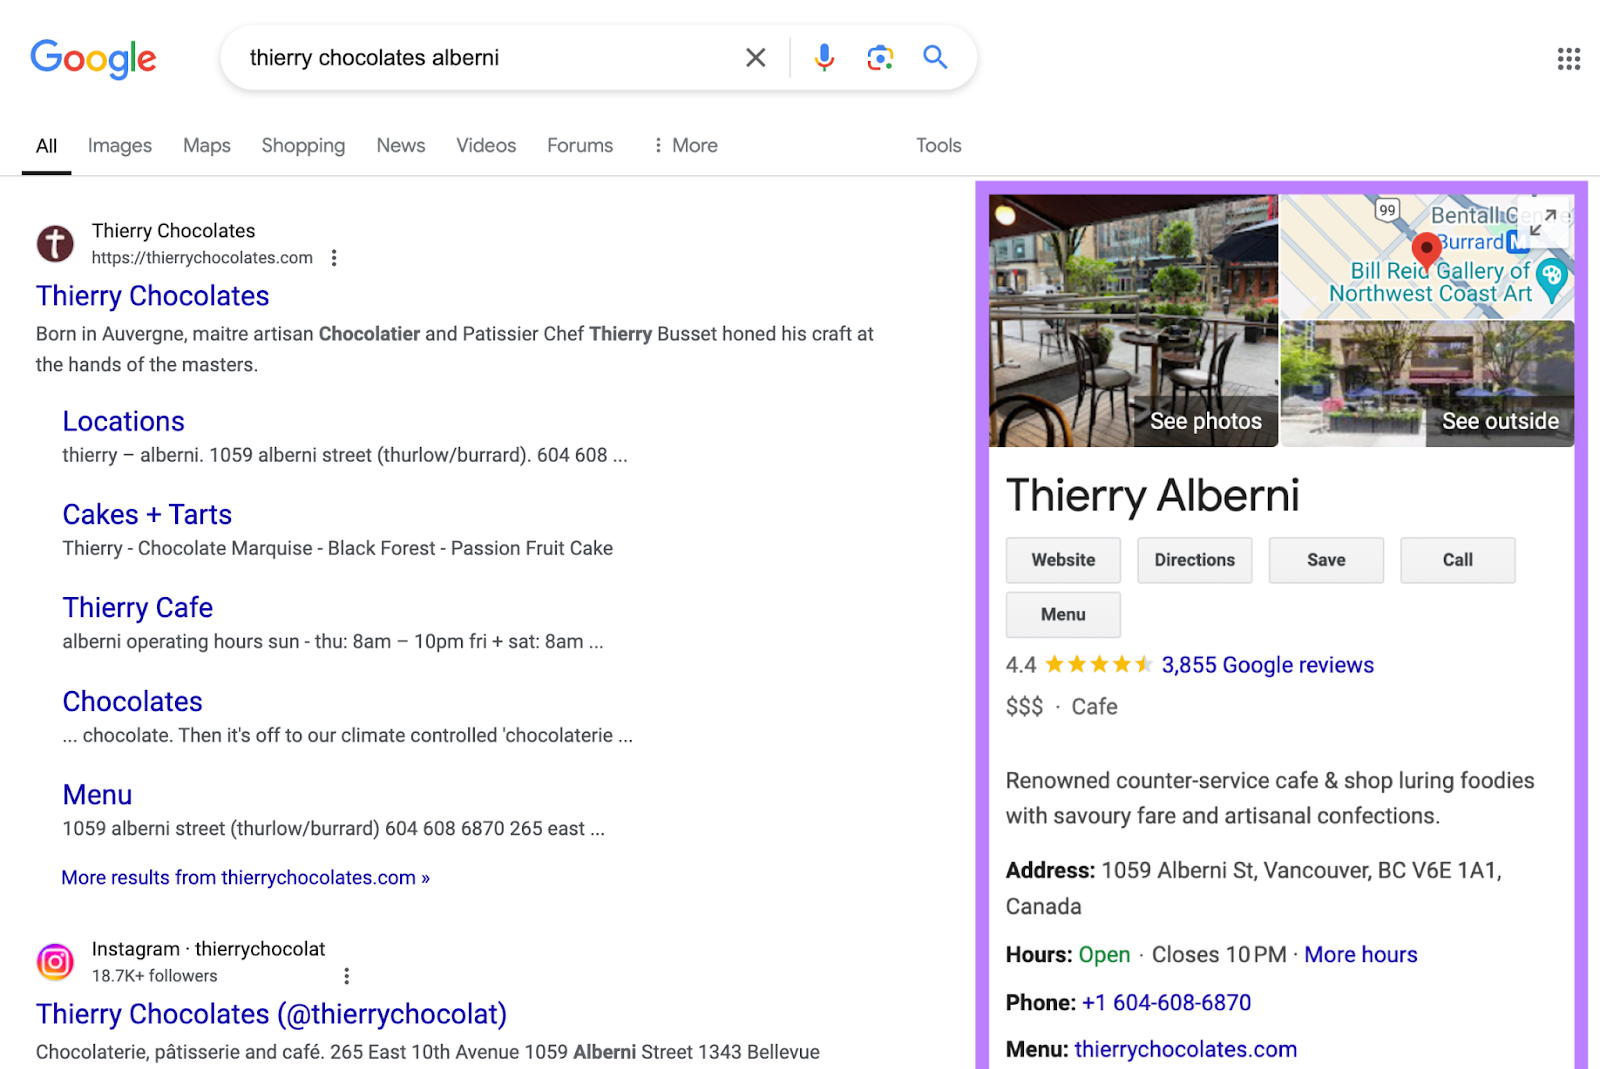This screenshot has height=1069, width=1600.
Task: Clear the search query with the X icon
Action: pyautogui.click(x=755, y=57)
